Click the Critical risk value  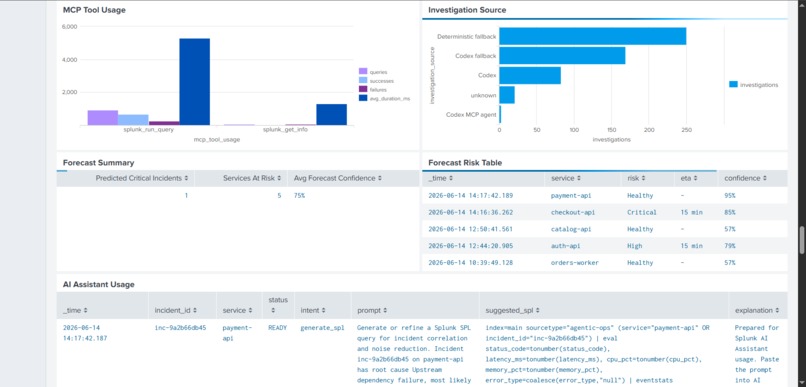(x=642, y=212)
